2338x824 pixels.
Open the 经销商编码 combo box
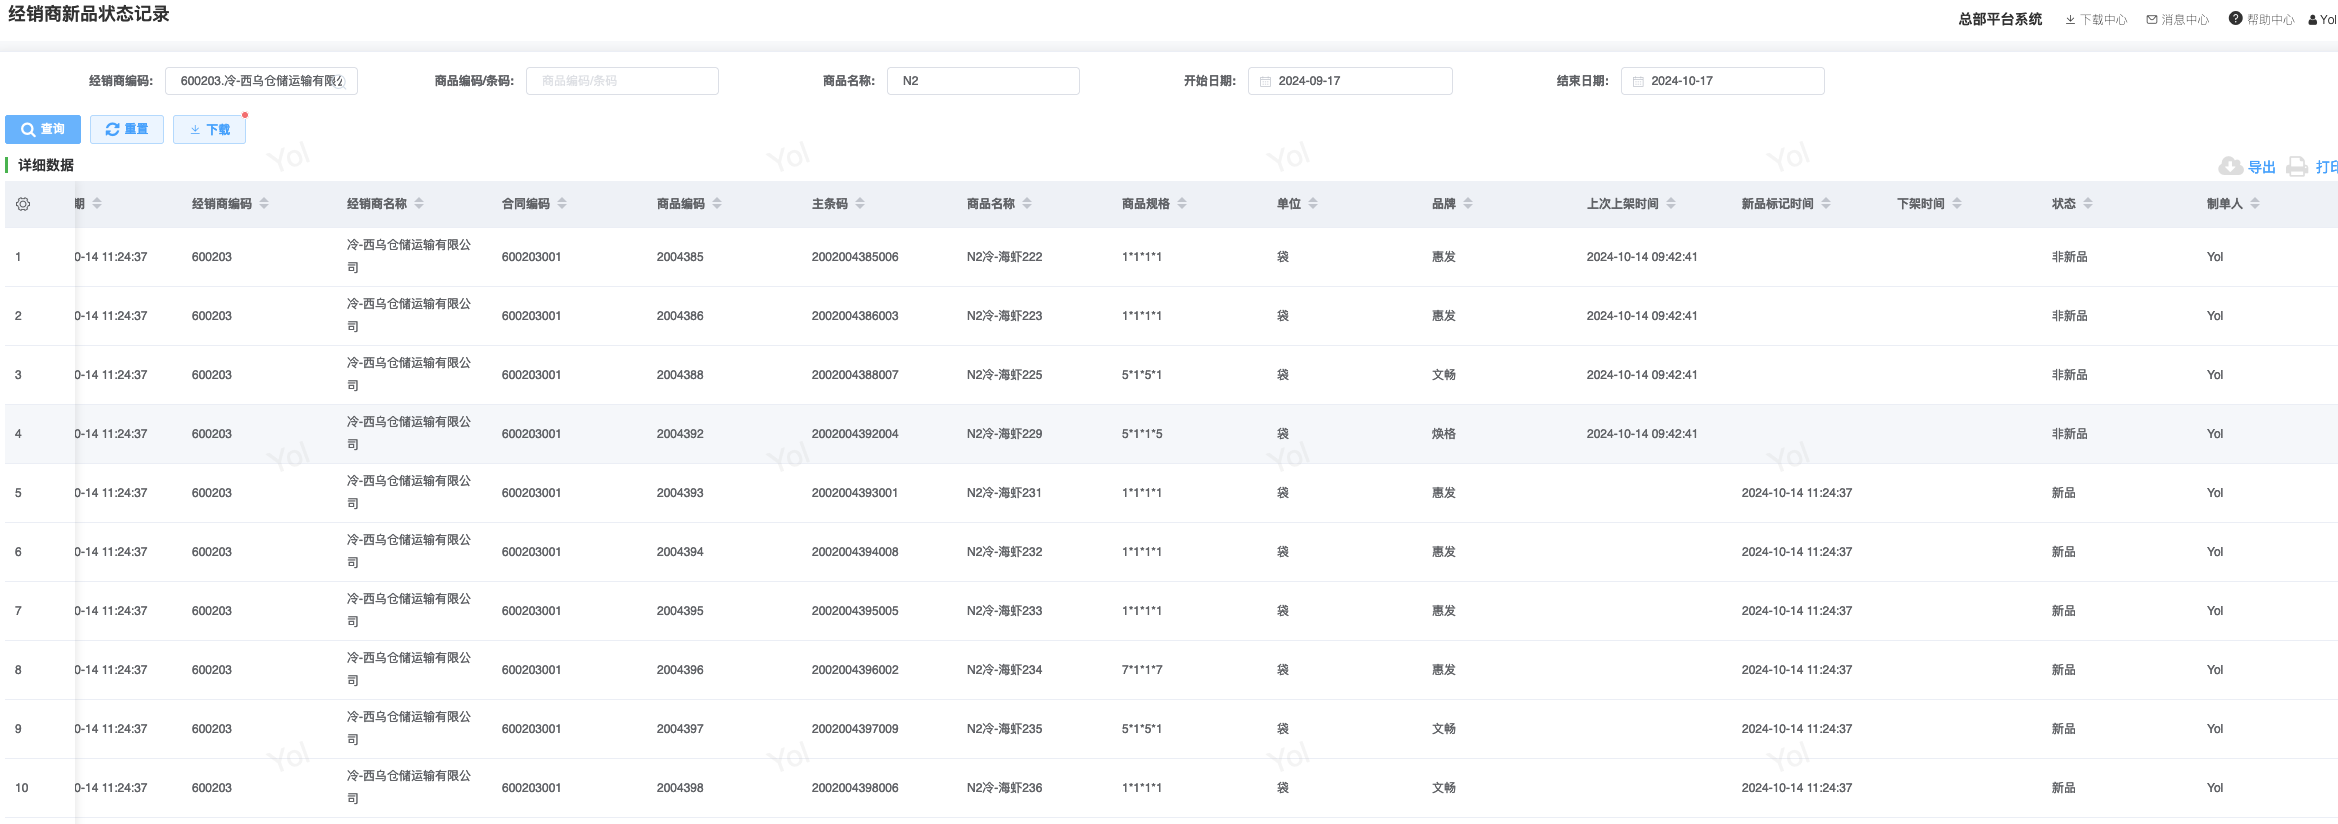coord(261,81)
